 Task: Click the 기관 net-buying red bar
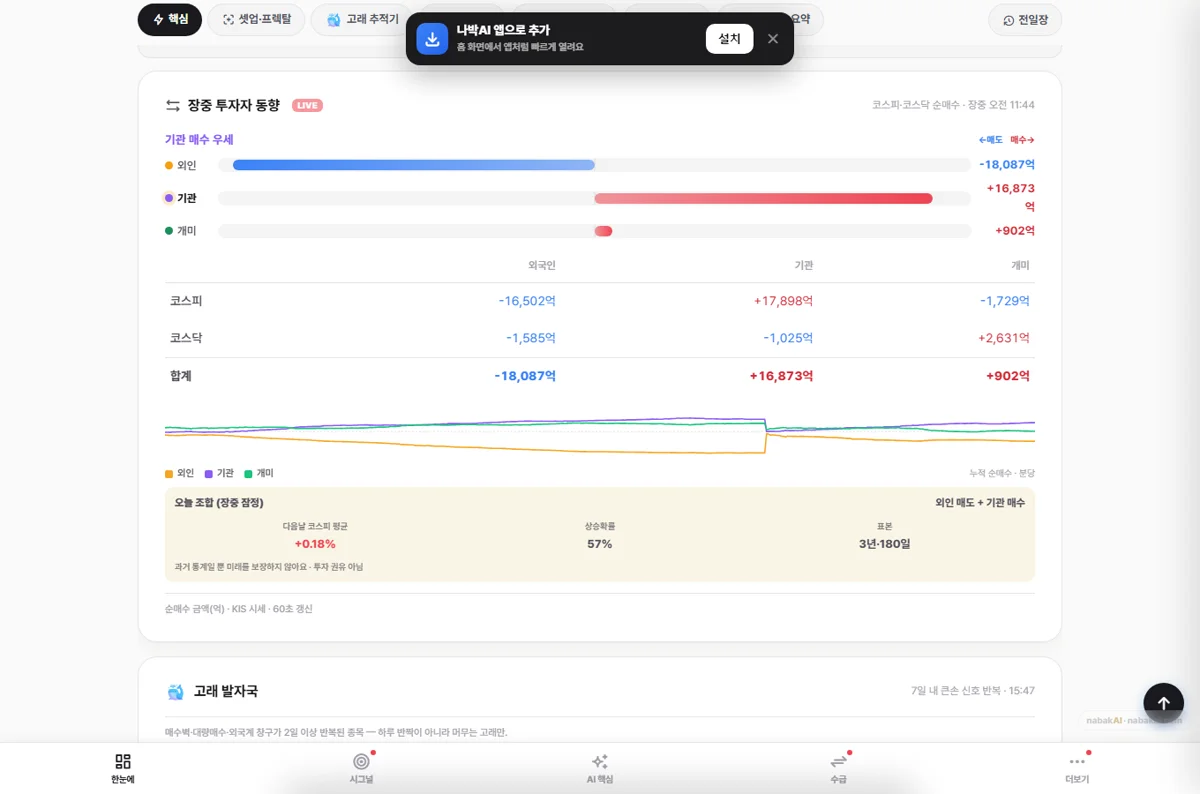(763, 198)
